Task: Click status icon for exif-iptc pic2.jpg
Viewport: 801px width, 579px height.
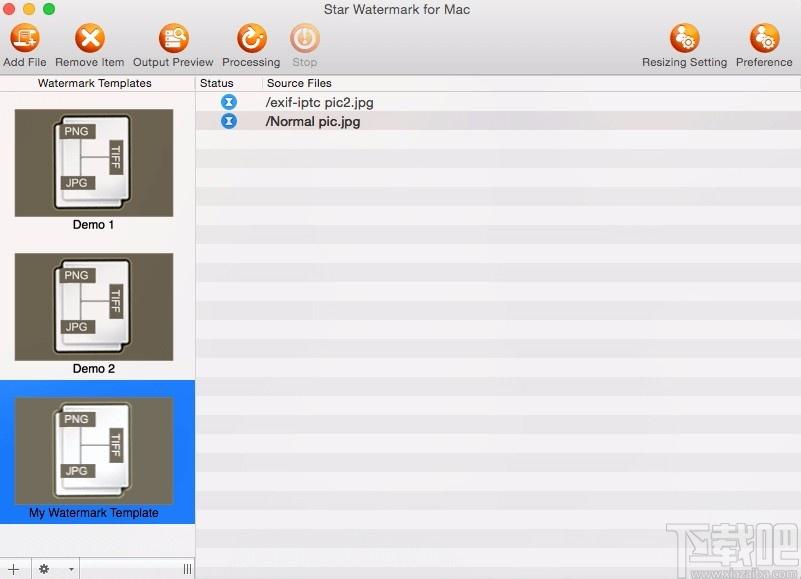Action: [x=229, y=102]
